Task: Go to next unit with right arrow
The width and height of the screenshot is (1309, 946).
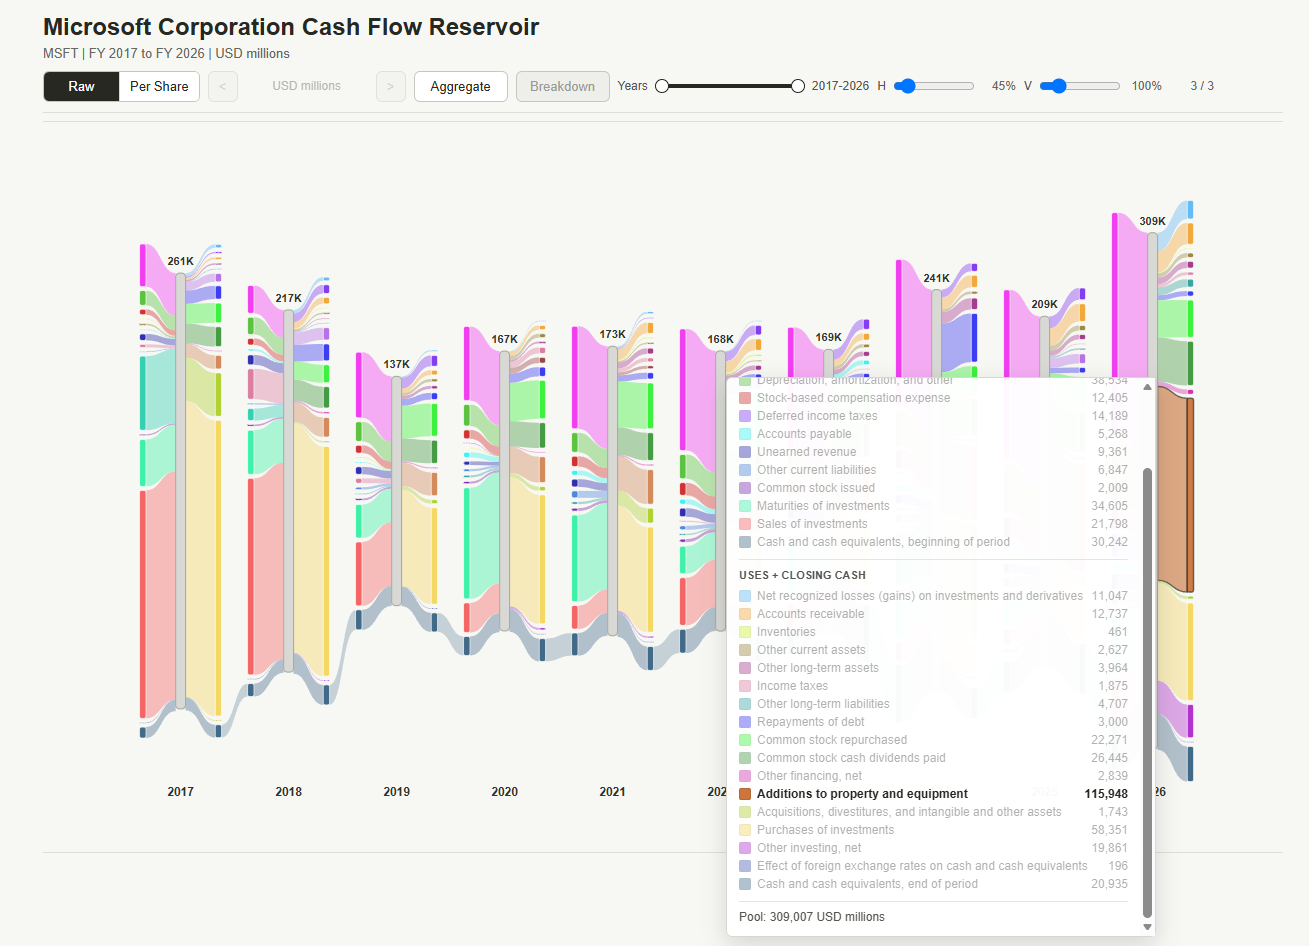Action: 391,87
